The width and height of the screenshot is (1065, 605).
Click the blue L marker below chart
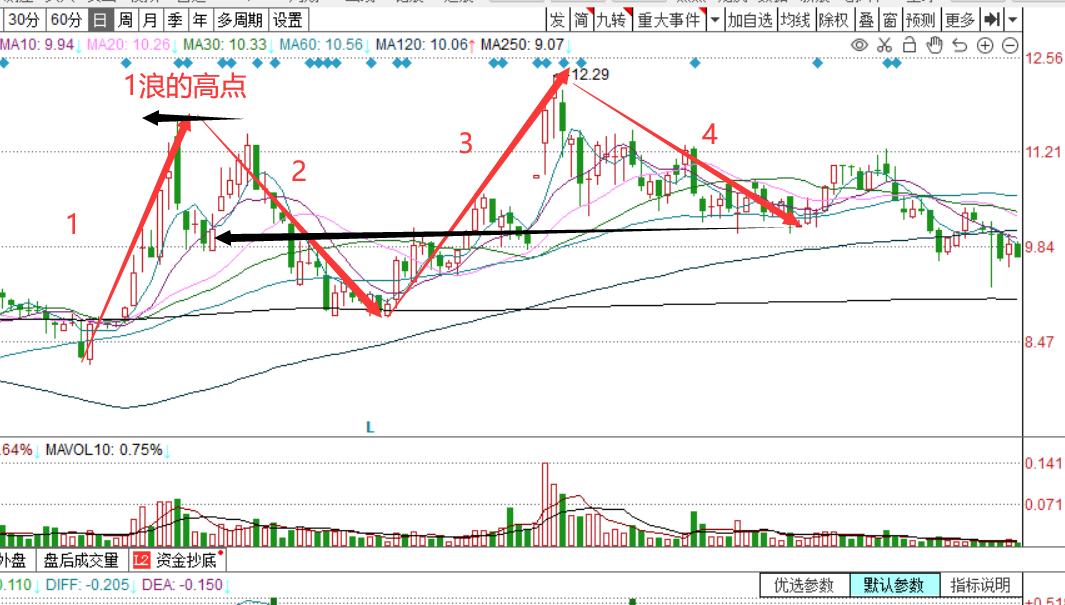(x=370, y=427)
